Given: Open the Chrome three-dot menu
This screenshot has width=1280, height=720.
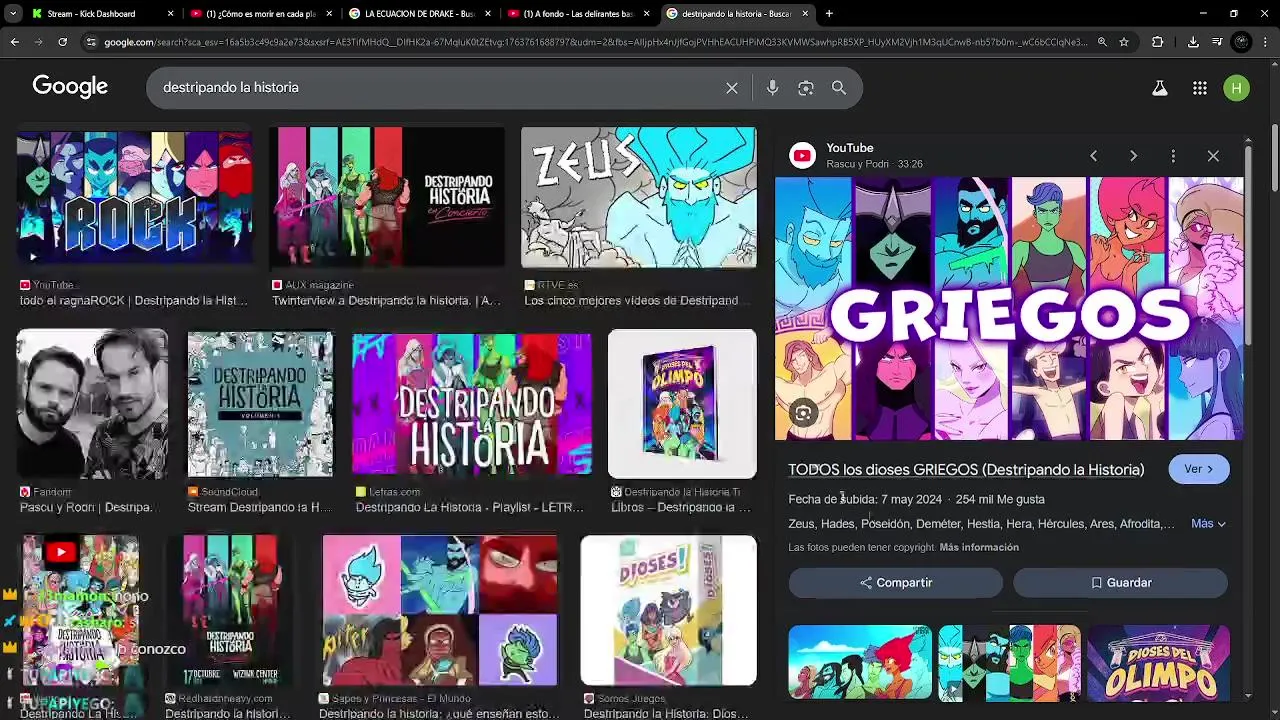Looking at the screenshot, I should 1265,42.
